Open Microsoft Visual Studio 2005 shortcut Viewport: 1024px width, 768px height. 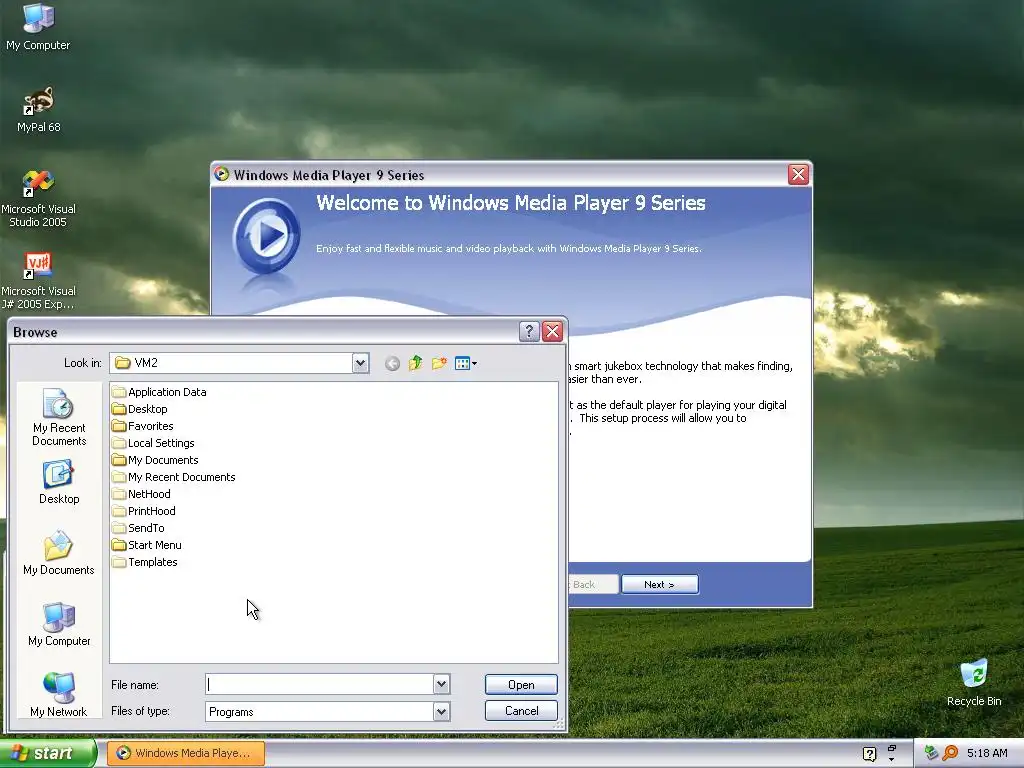coord(39,198)
